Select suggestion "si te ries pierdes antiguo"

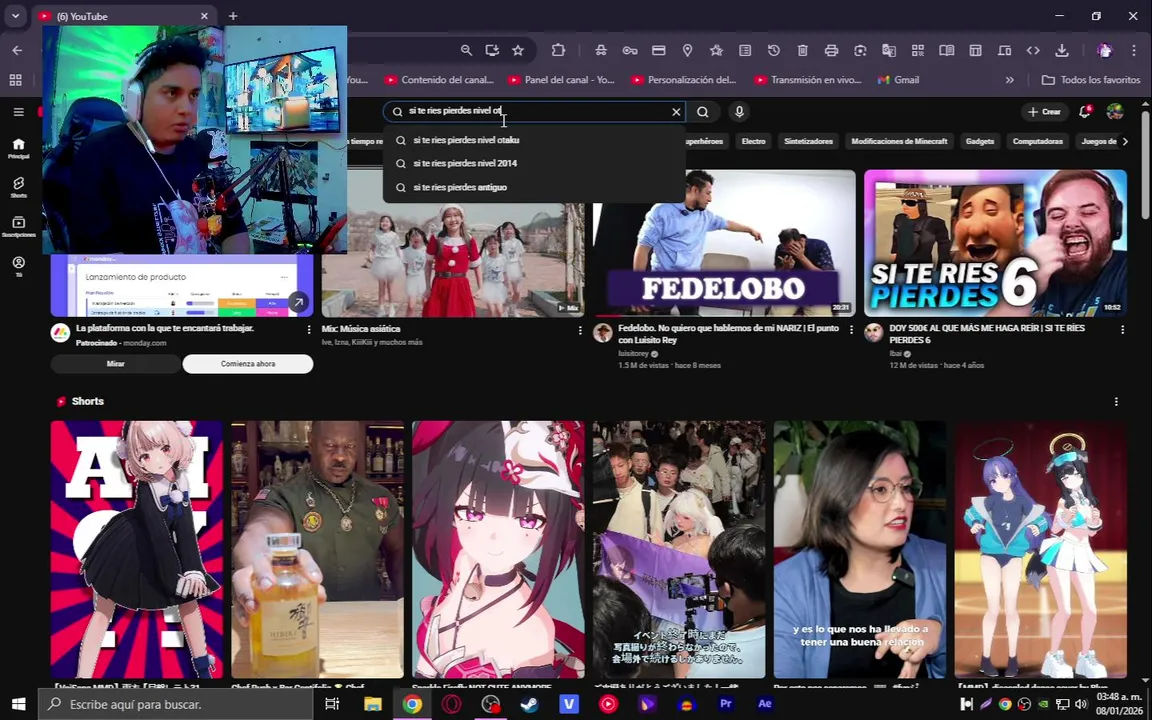(x=534, y=187)
